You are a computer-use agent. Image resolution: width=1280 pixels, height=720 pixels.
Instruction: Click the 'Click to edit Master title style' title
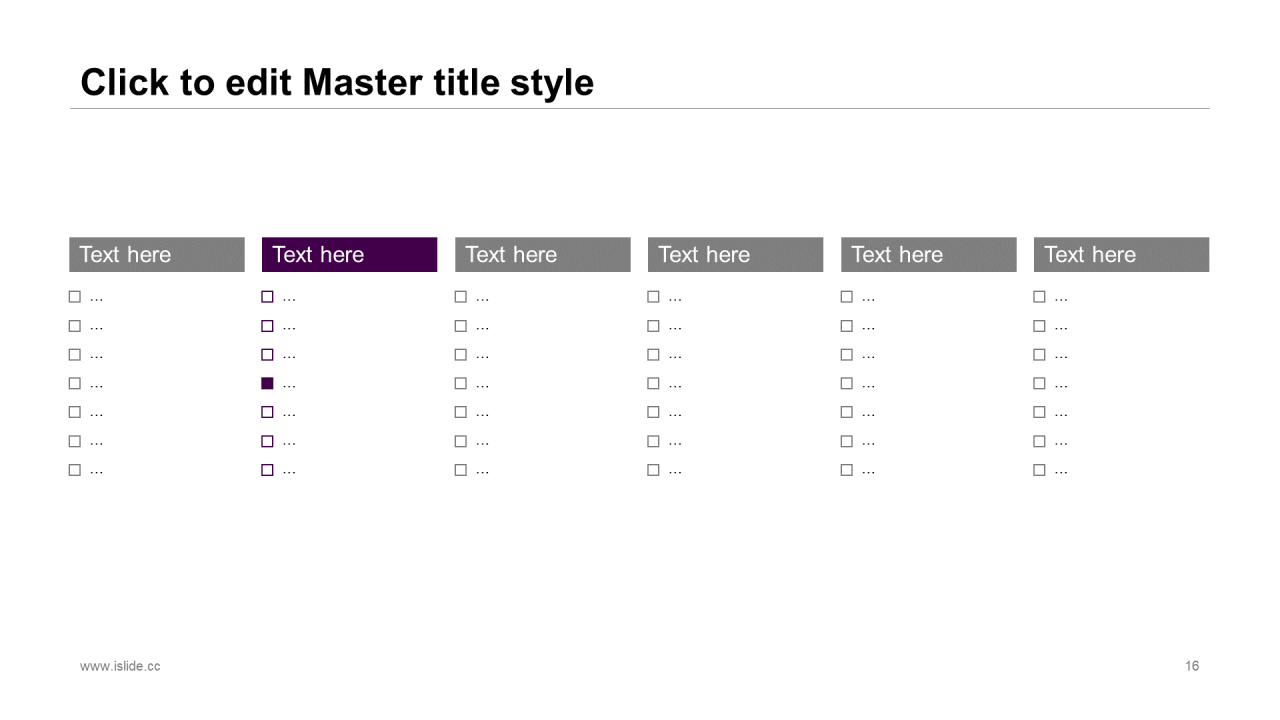(x=337, y=82)
